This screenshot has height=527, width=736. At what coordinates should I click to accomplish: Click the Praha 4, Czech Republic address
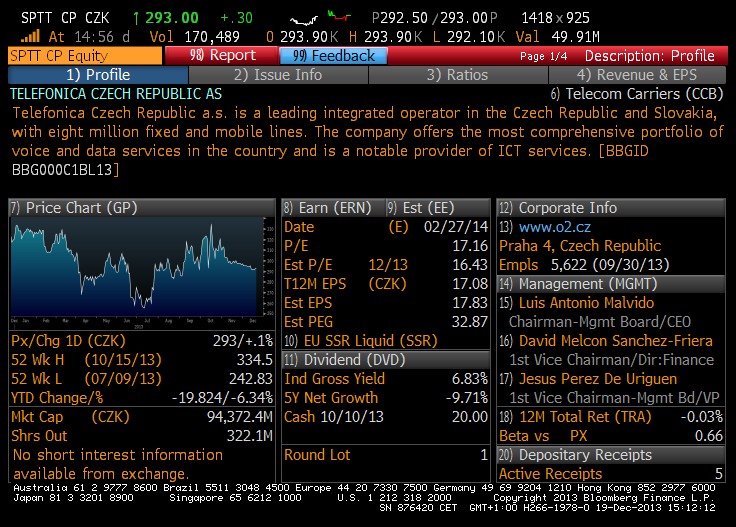[x=580, y=246]
